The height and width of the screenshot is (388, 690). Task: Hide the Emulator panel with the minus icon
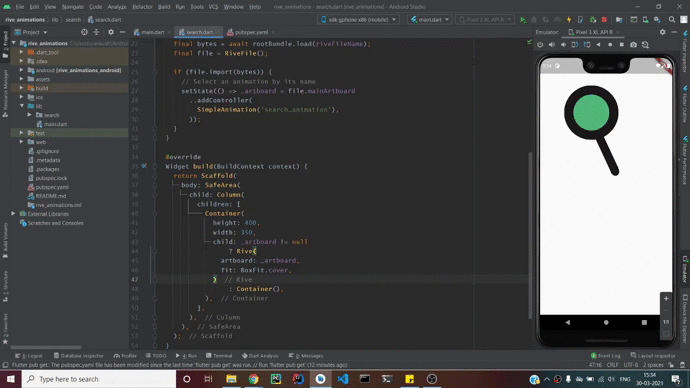pyautogui.click(x=674, y=32)
